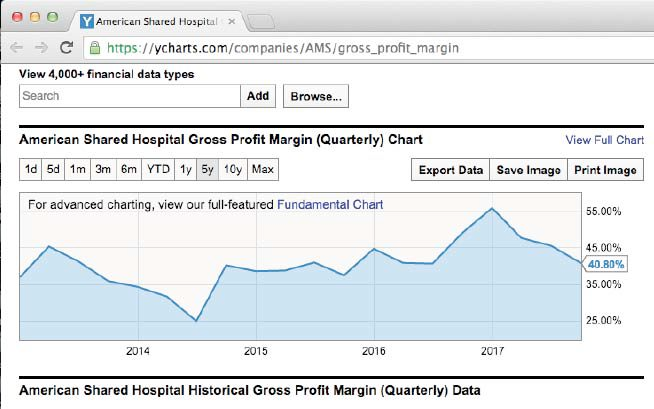Select the 6m time range
Screen dimensions: 654x409
pos(129,169)
